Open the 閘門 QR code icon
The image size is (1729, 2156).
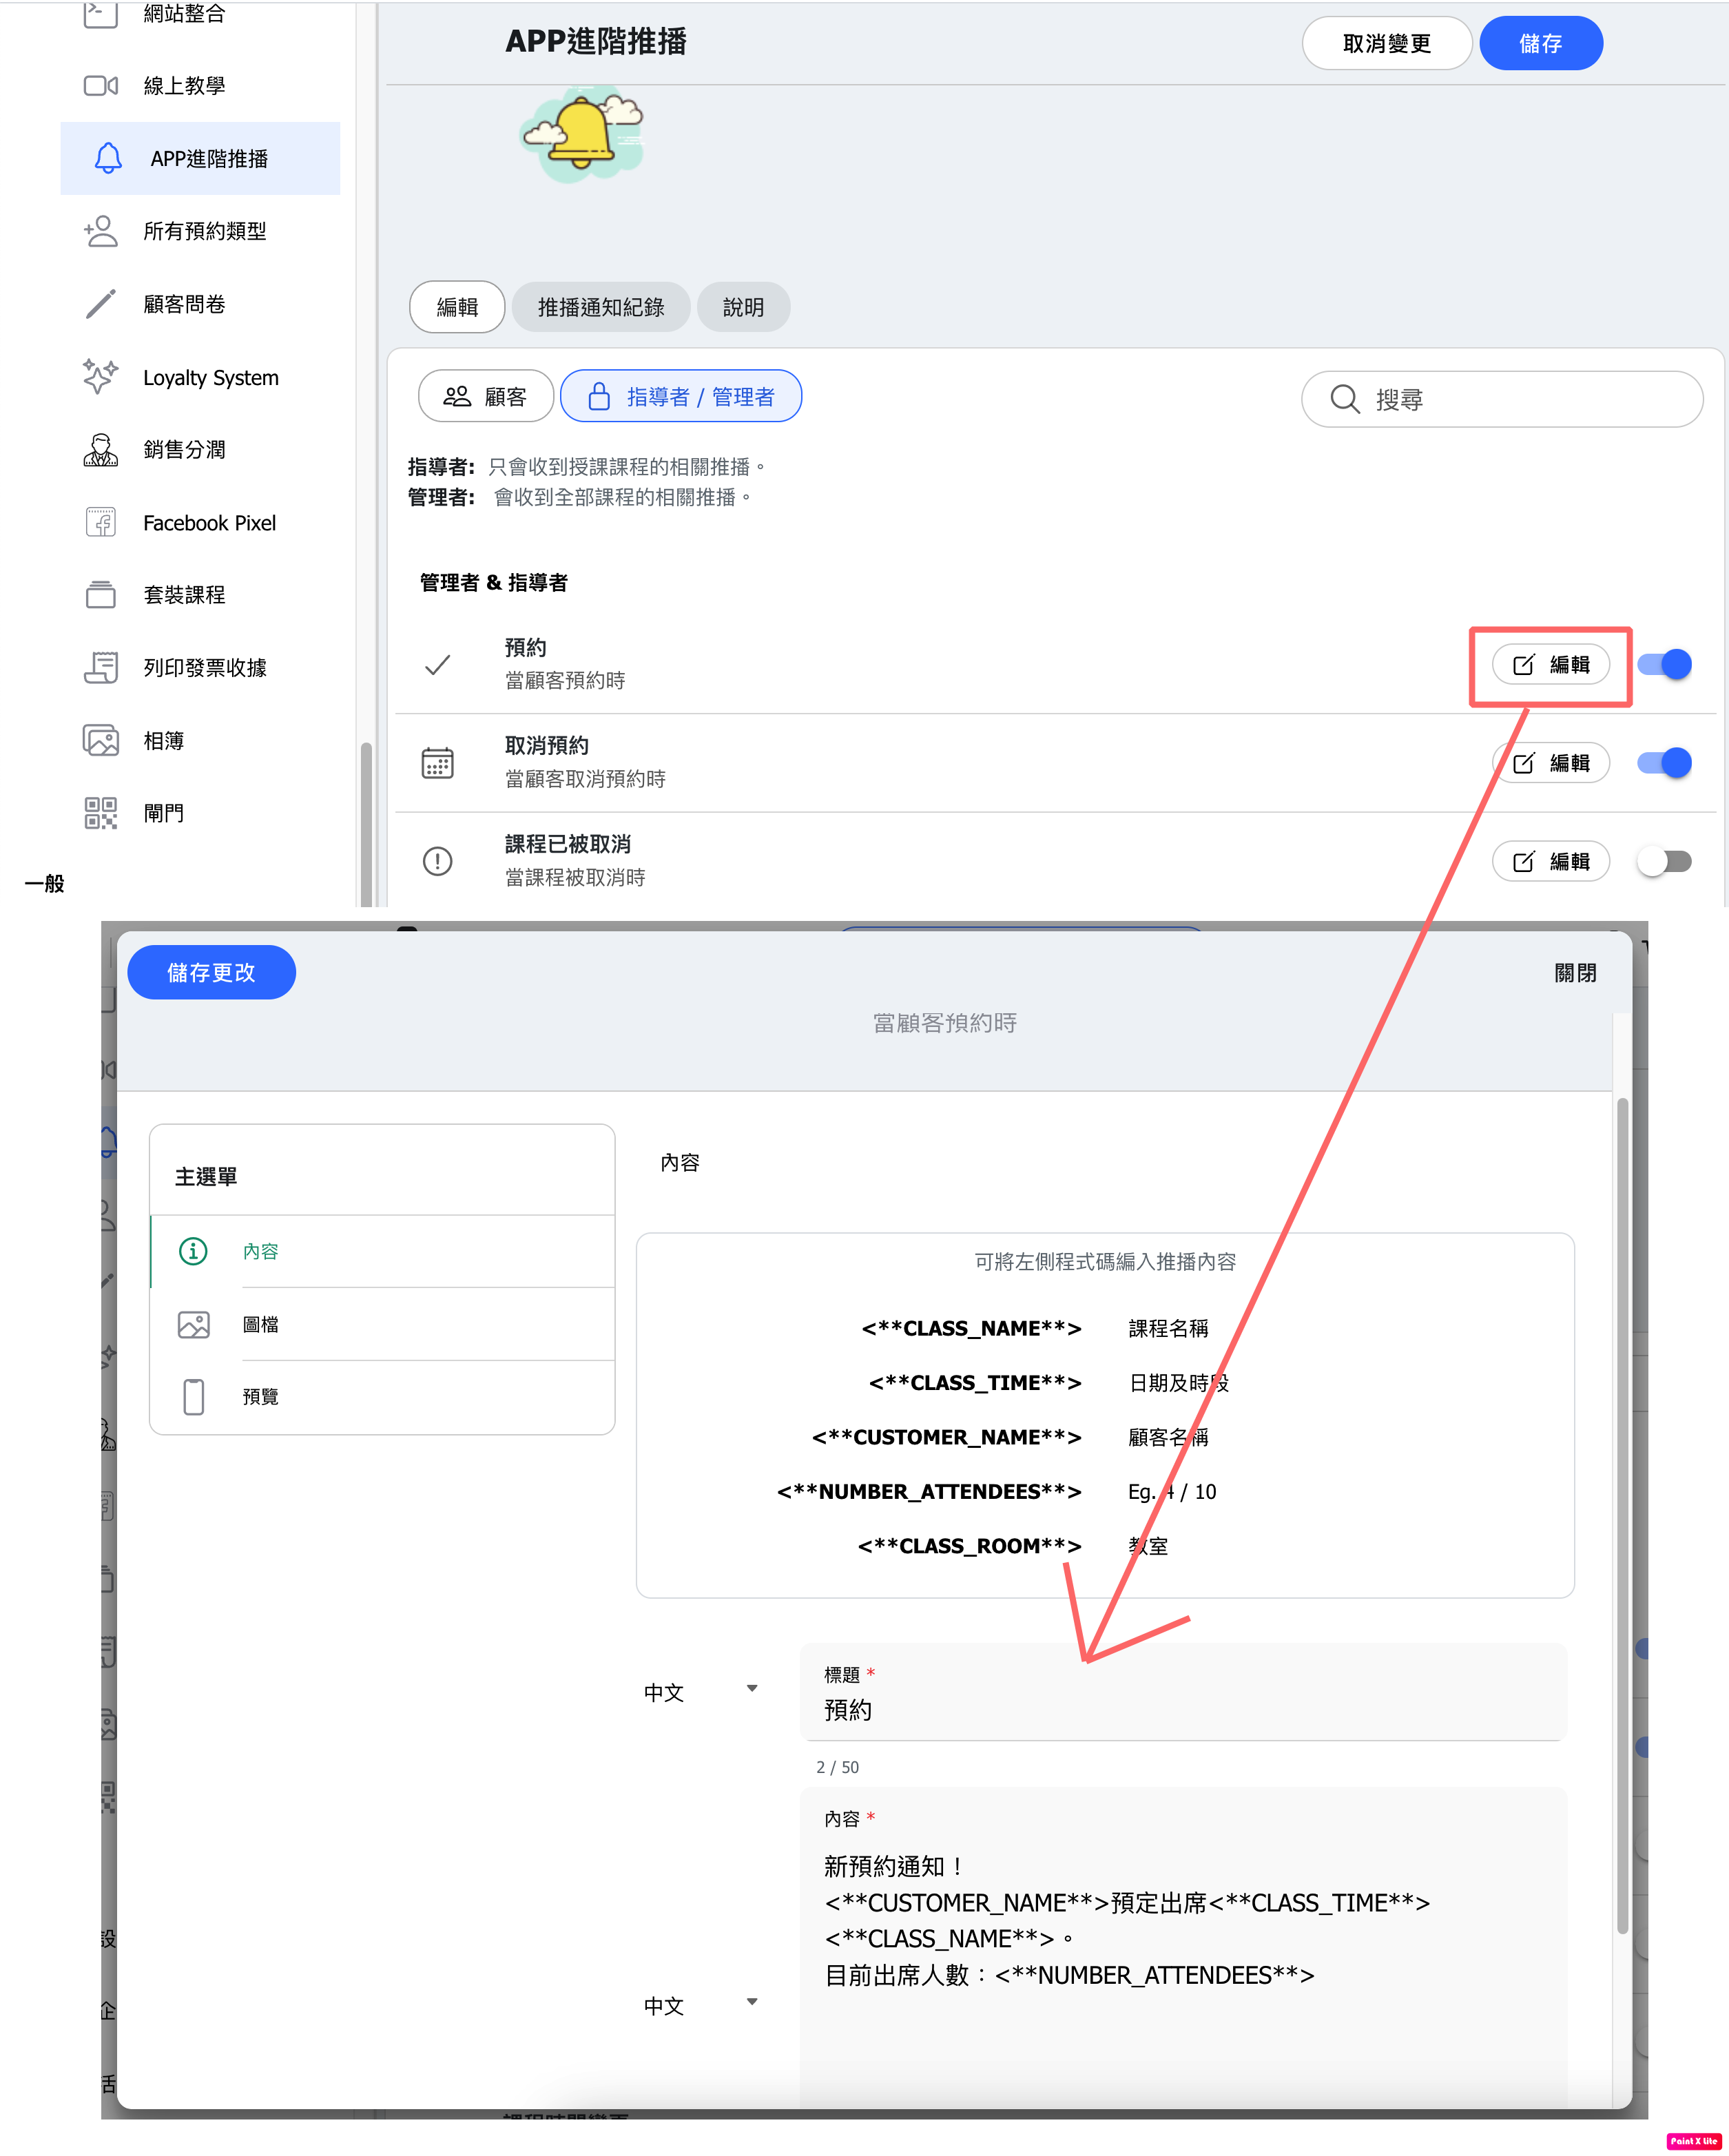(101, 812)
